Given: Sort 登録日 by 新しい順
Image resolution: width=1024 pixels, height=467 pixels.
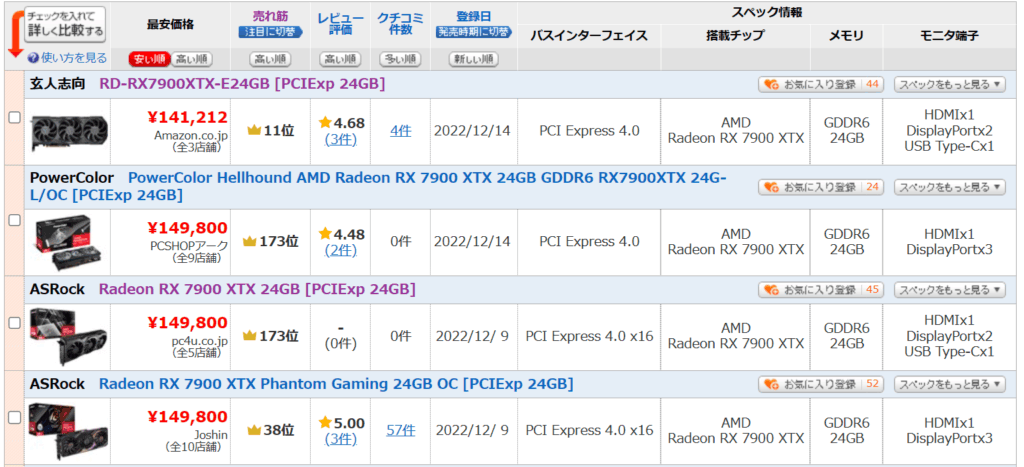Looking at the screenshot, I should pos(473,59).
